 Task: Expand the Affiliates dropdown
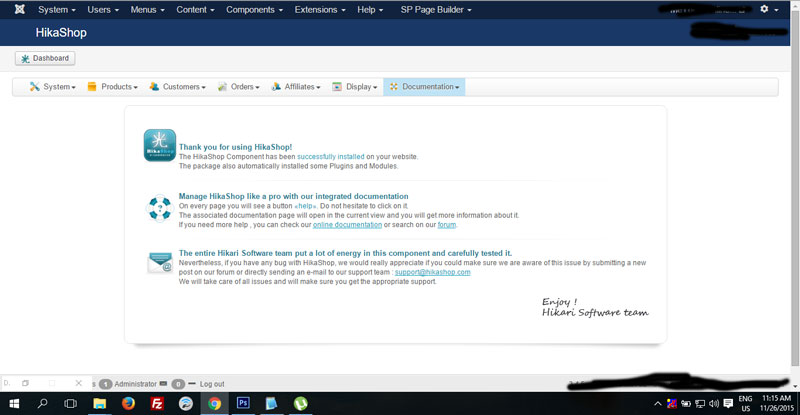[296, 87]
